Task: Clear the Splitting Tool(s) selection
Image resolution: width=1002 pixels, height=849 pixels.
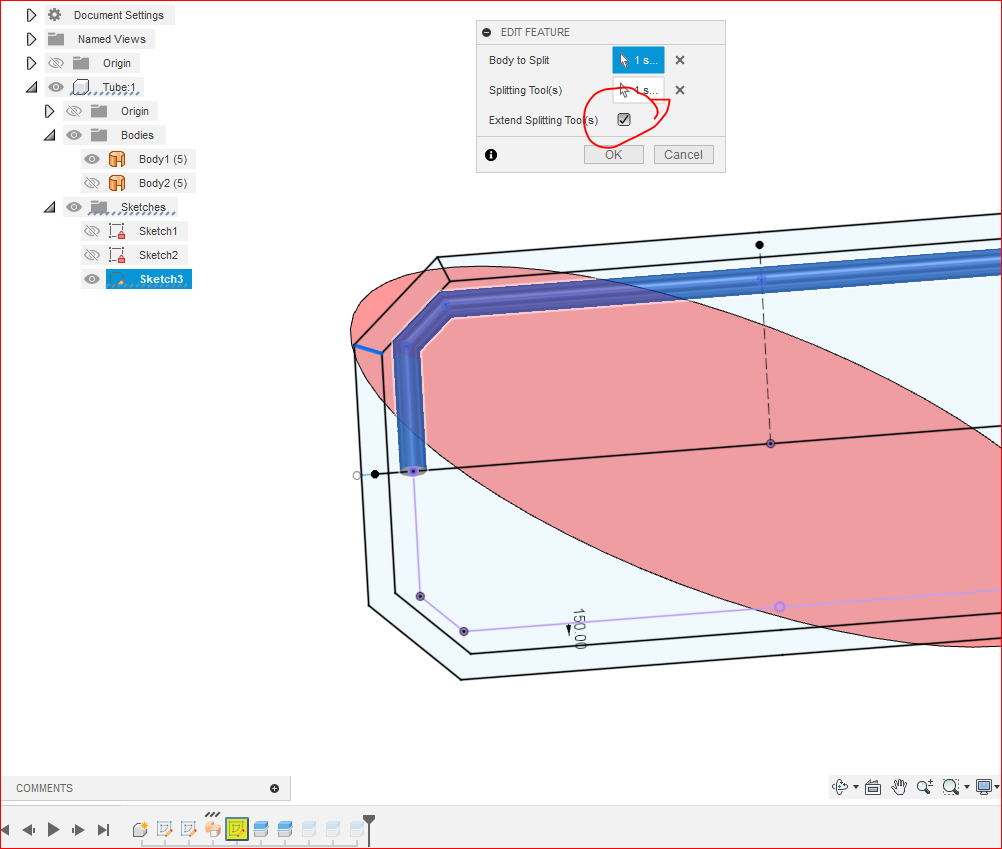Action: [680, 90]
